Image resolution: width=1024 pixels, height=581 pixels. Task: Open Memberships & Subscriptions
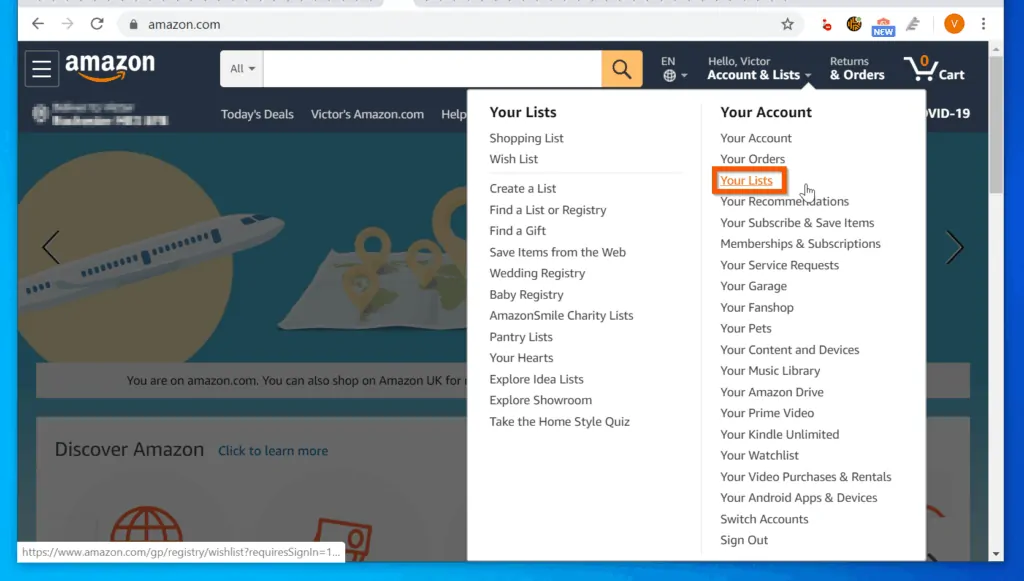click(800, 244)
